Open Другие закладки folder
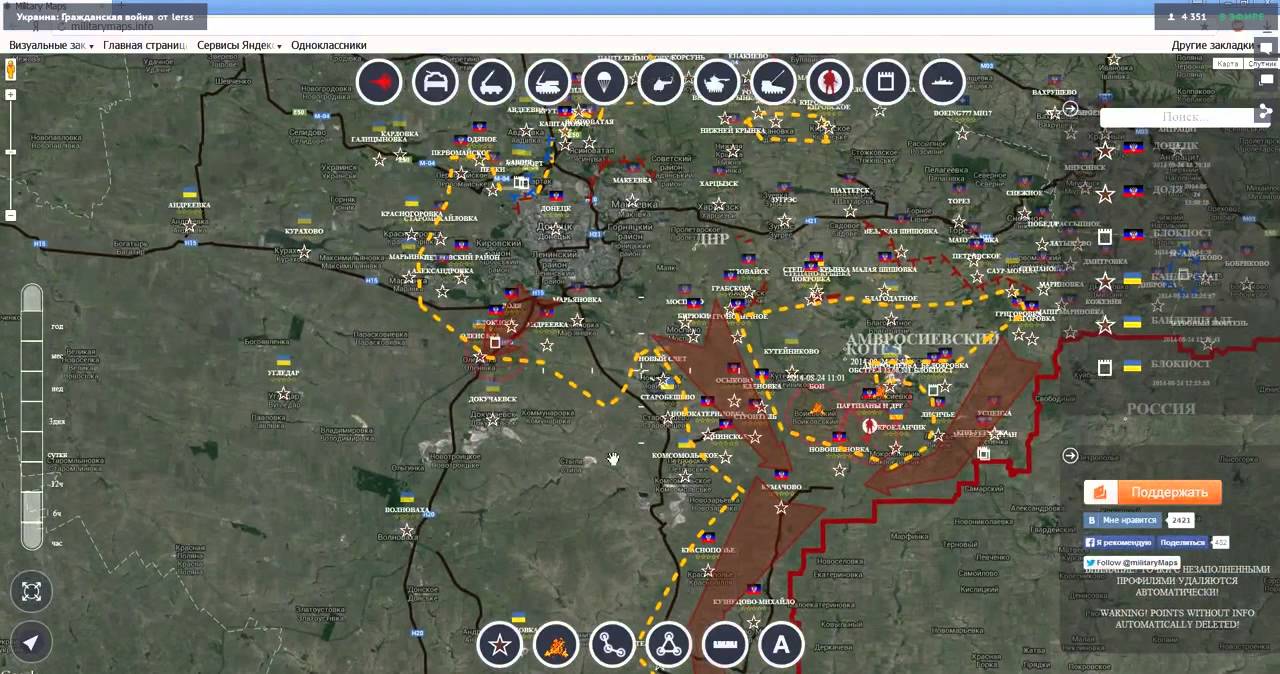1280x674 pixels. tap(1214, 45)
